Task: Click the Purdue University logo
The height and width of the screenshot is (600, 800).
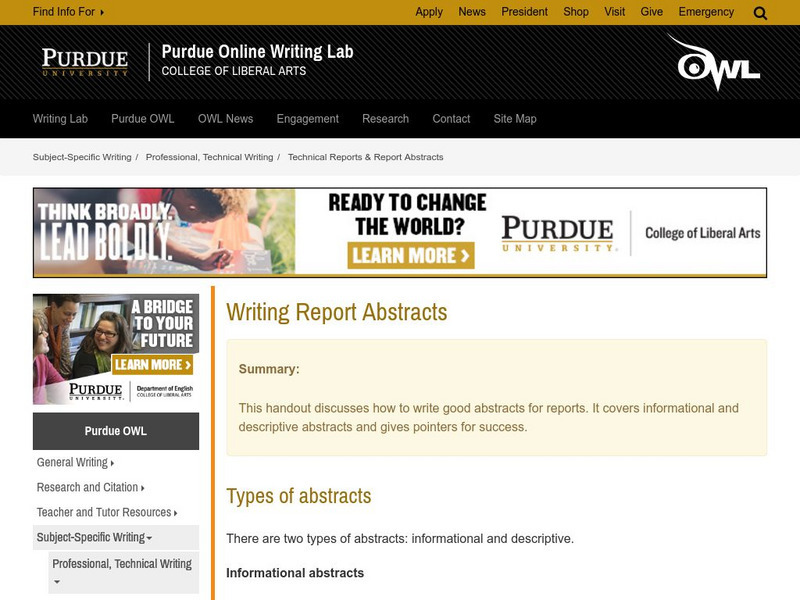Action: click(x=85, y=62)
